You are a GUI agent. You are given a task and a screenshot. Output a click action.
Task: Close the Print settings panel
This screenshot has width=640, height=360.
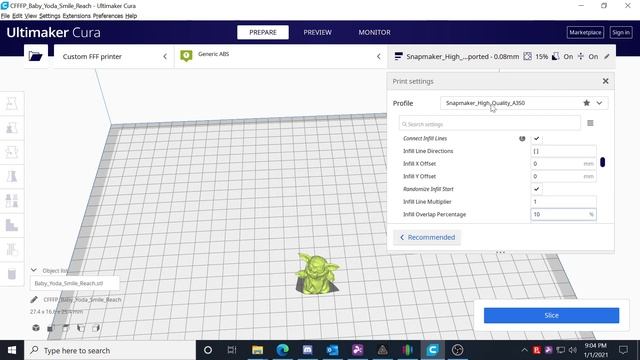click(x=606, y=81)
